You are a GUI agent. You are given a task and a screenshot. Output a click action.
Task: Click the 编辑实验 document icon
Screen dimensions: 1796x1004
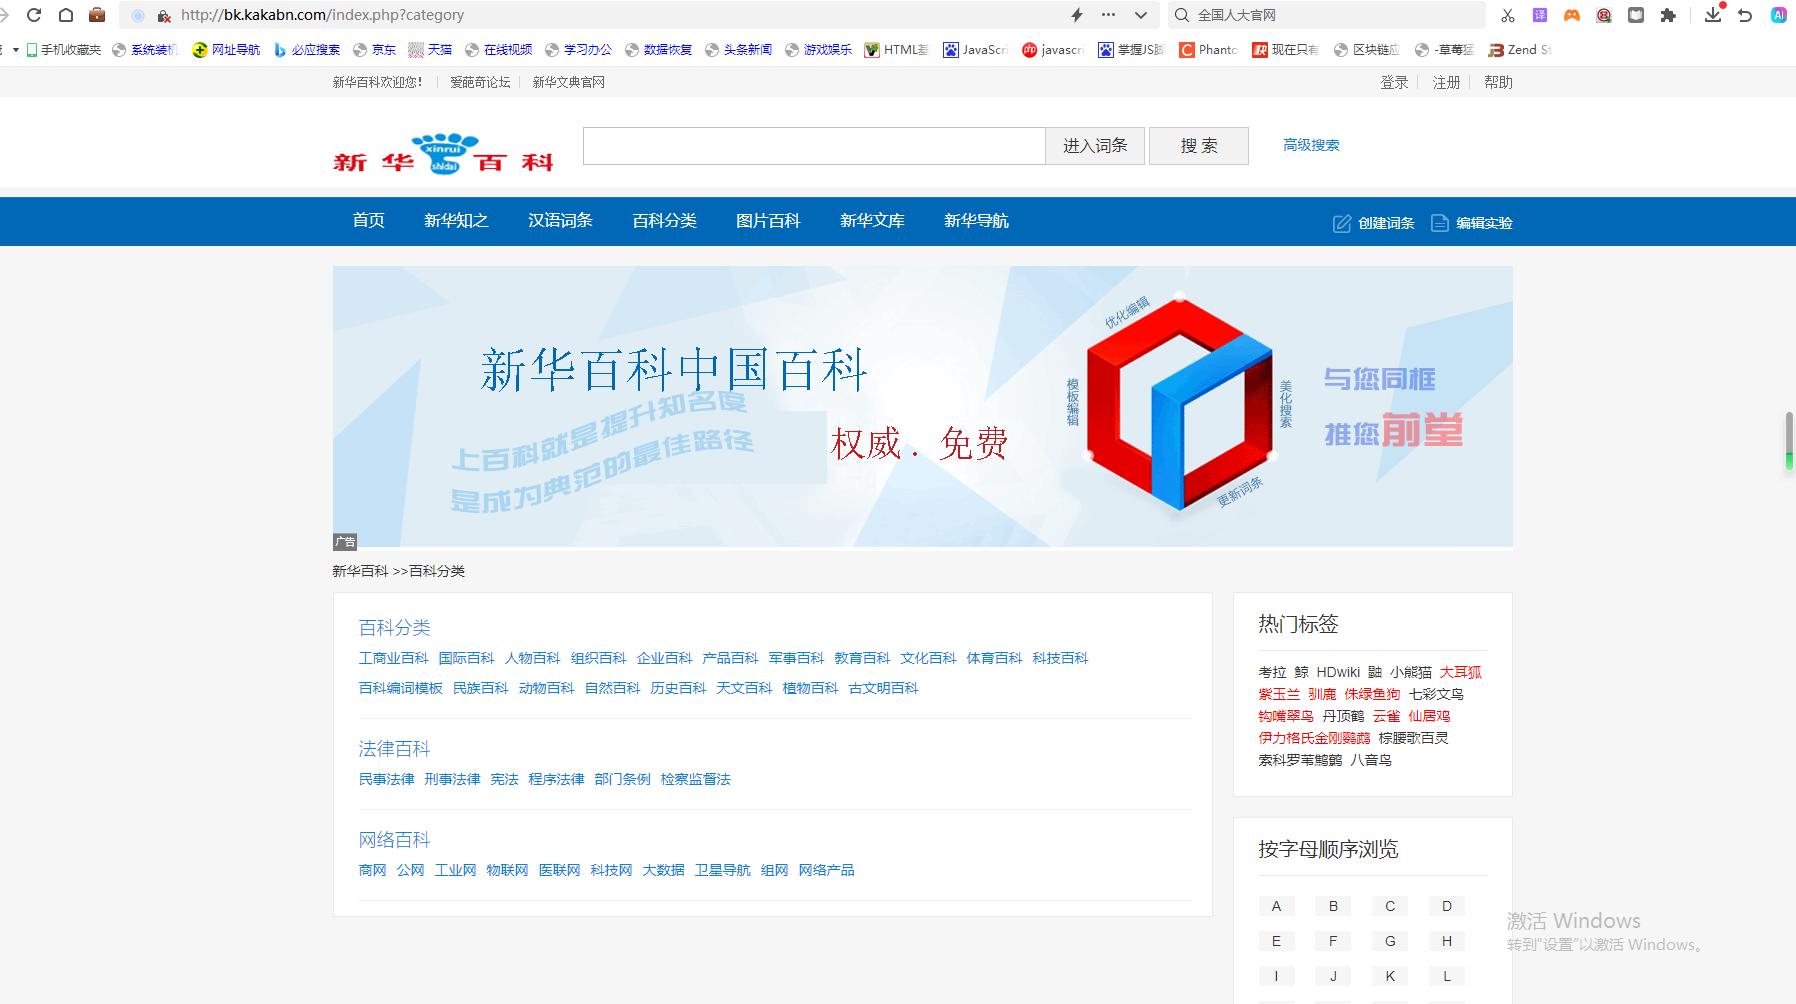click(x=1440, y=223)
